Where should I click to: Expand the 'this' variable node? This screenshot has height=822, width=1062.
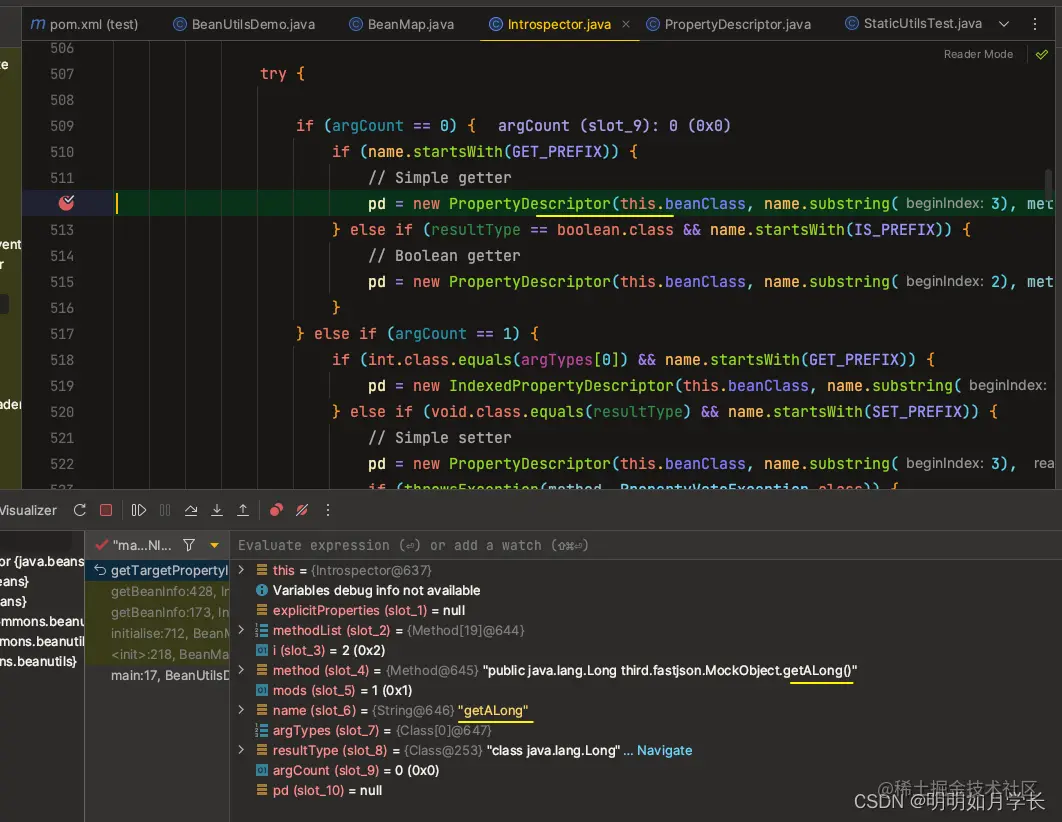click(241, 570)
